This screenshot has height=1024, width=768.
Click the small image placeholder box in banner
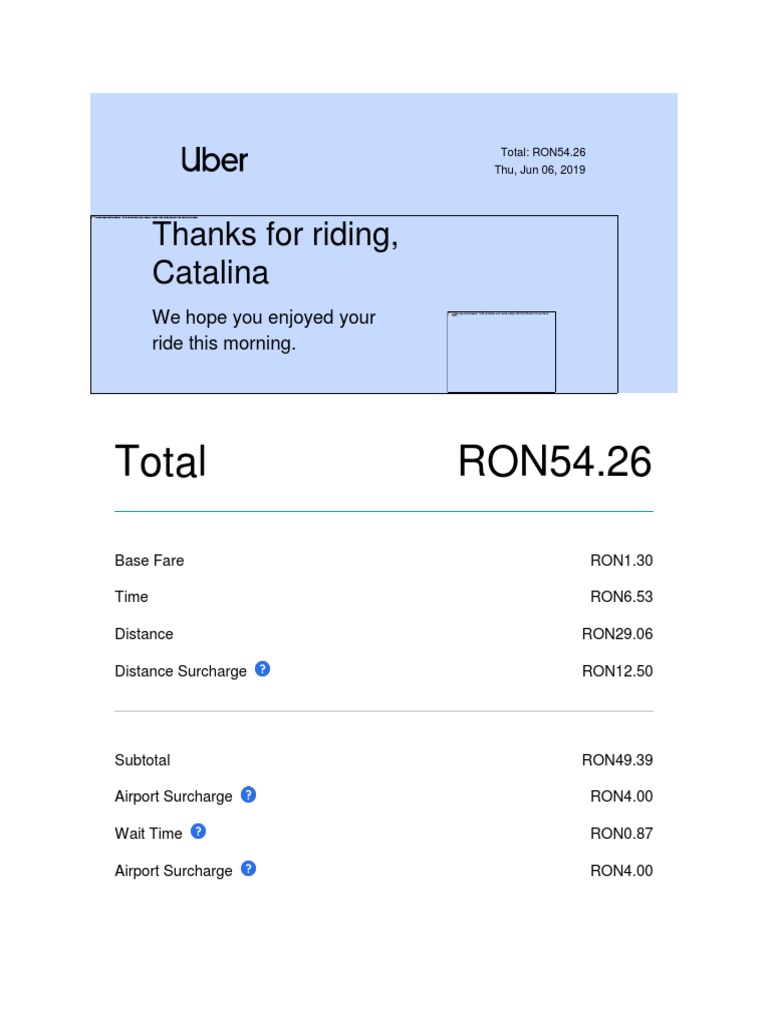point(501,352)
